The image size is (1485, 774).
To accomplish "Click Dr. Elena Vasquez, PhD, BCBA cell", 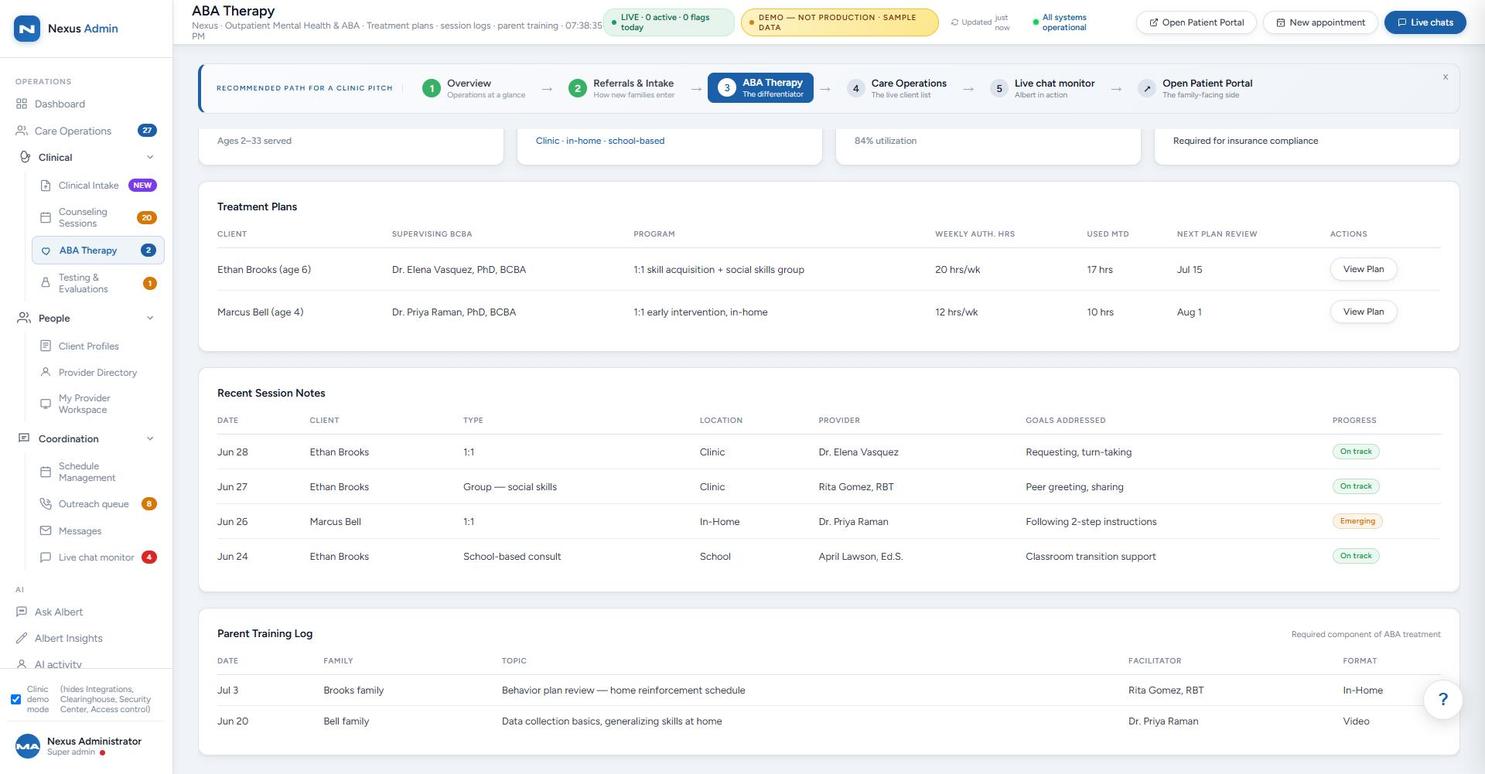I will click(x=459, y=270).
